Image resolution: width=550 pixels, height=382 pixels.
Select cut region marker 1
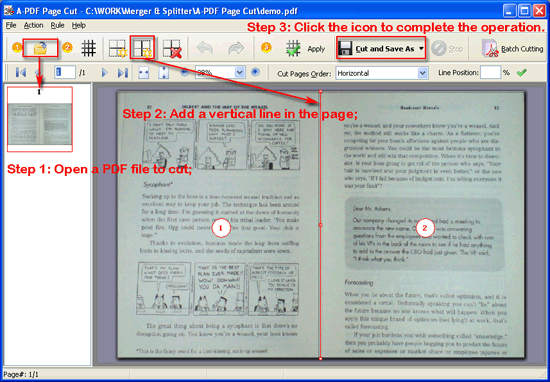pyautogui.click(x=221, y=228)
